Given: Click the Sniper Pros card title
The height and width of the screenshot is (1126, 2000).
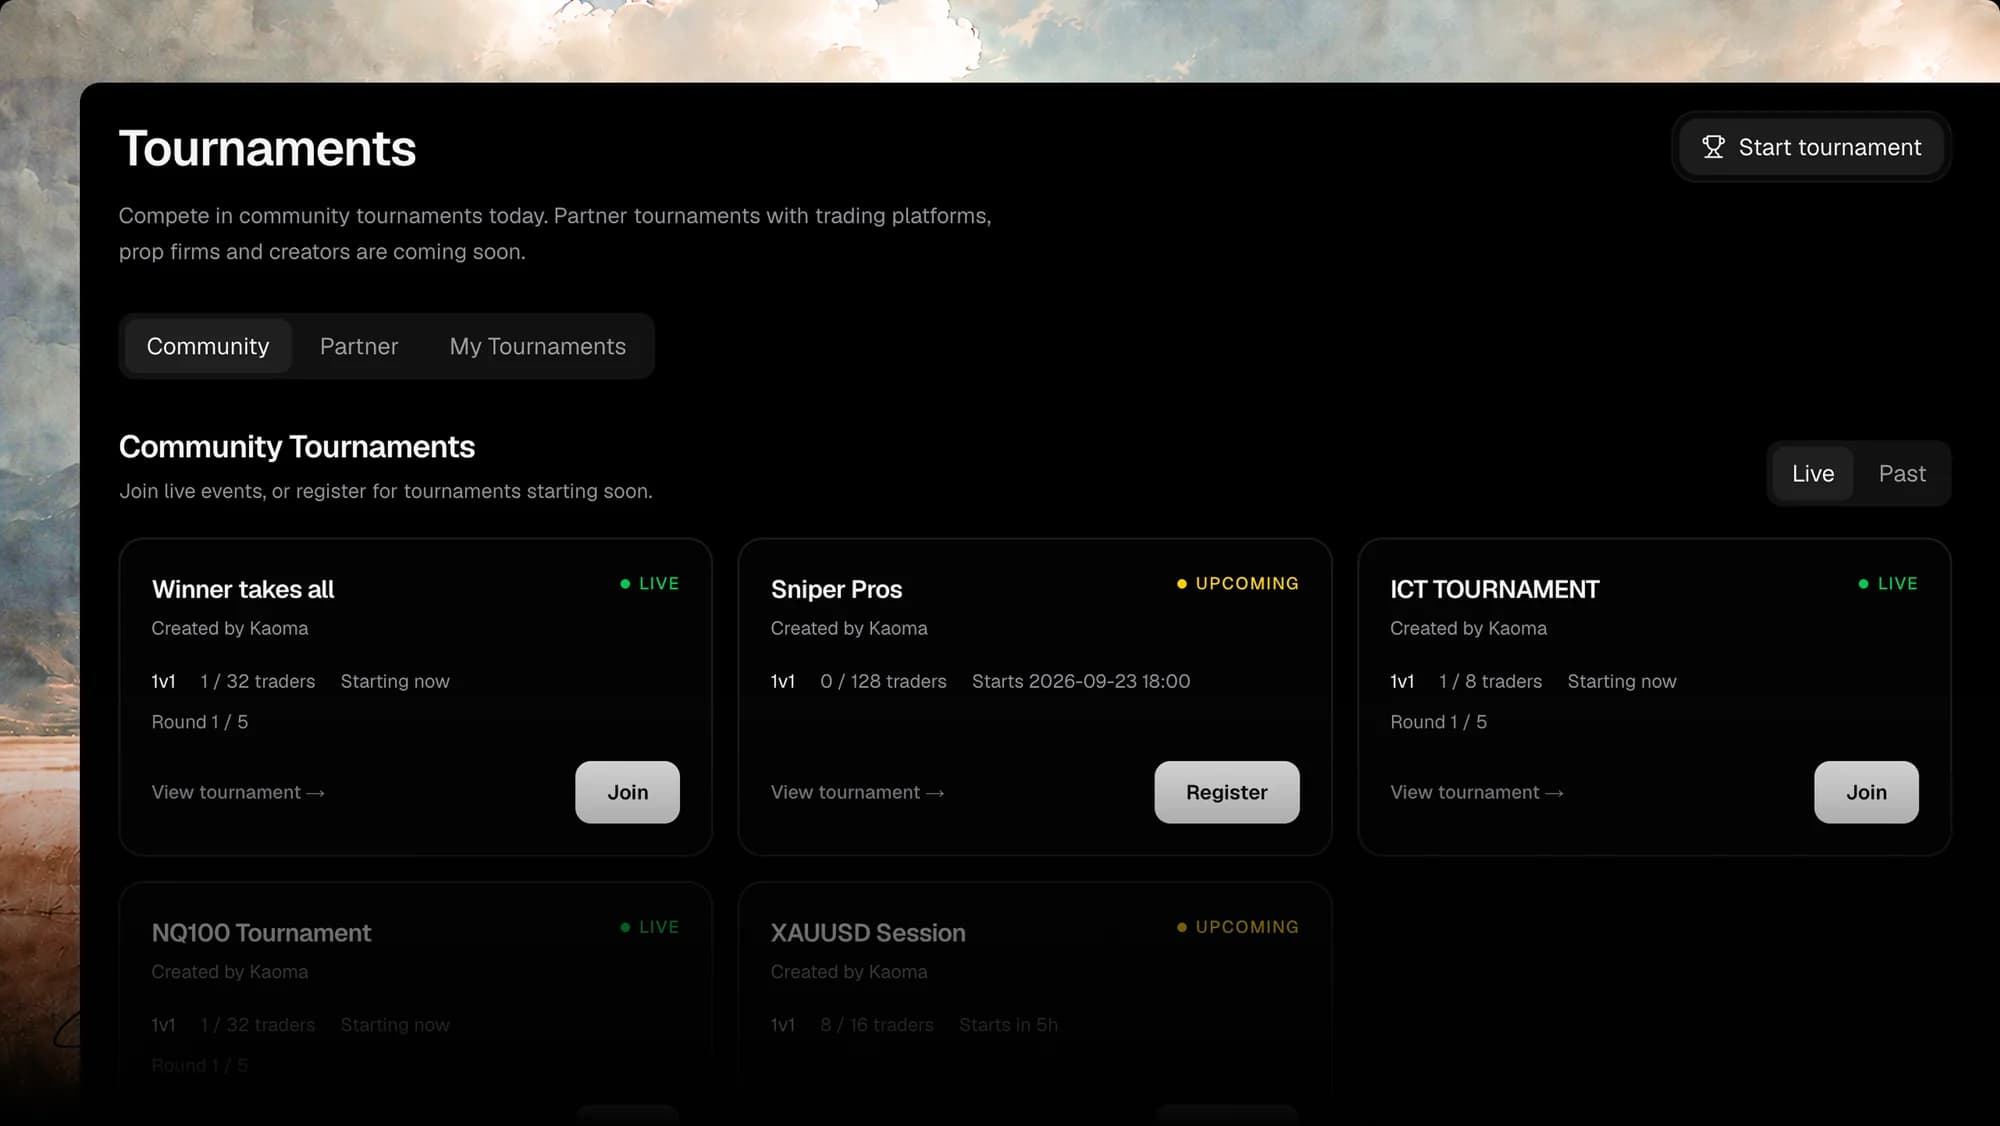Looking at the screenshot, I should click(836, 589).
